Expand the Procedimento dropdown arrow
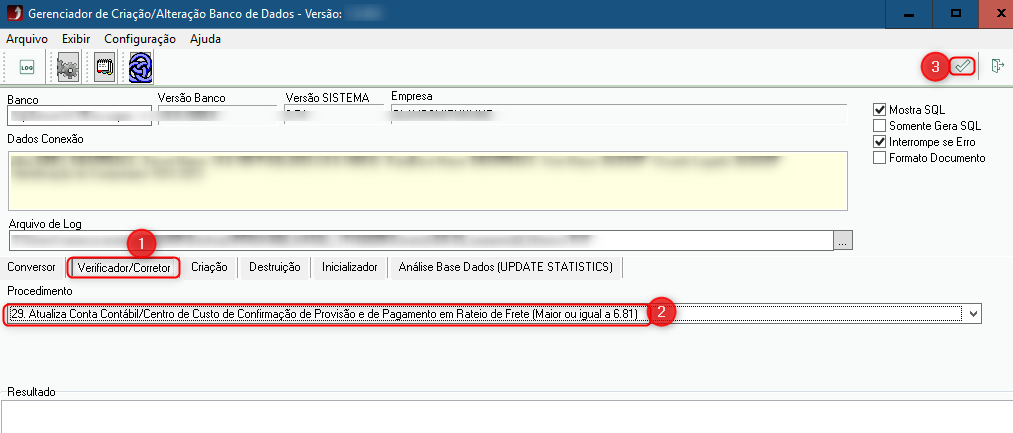The width and height of the screenshot is (1013, 433). (x=973, y=314)
